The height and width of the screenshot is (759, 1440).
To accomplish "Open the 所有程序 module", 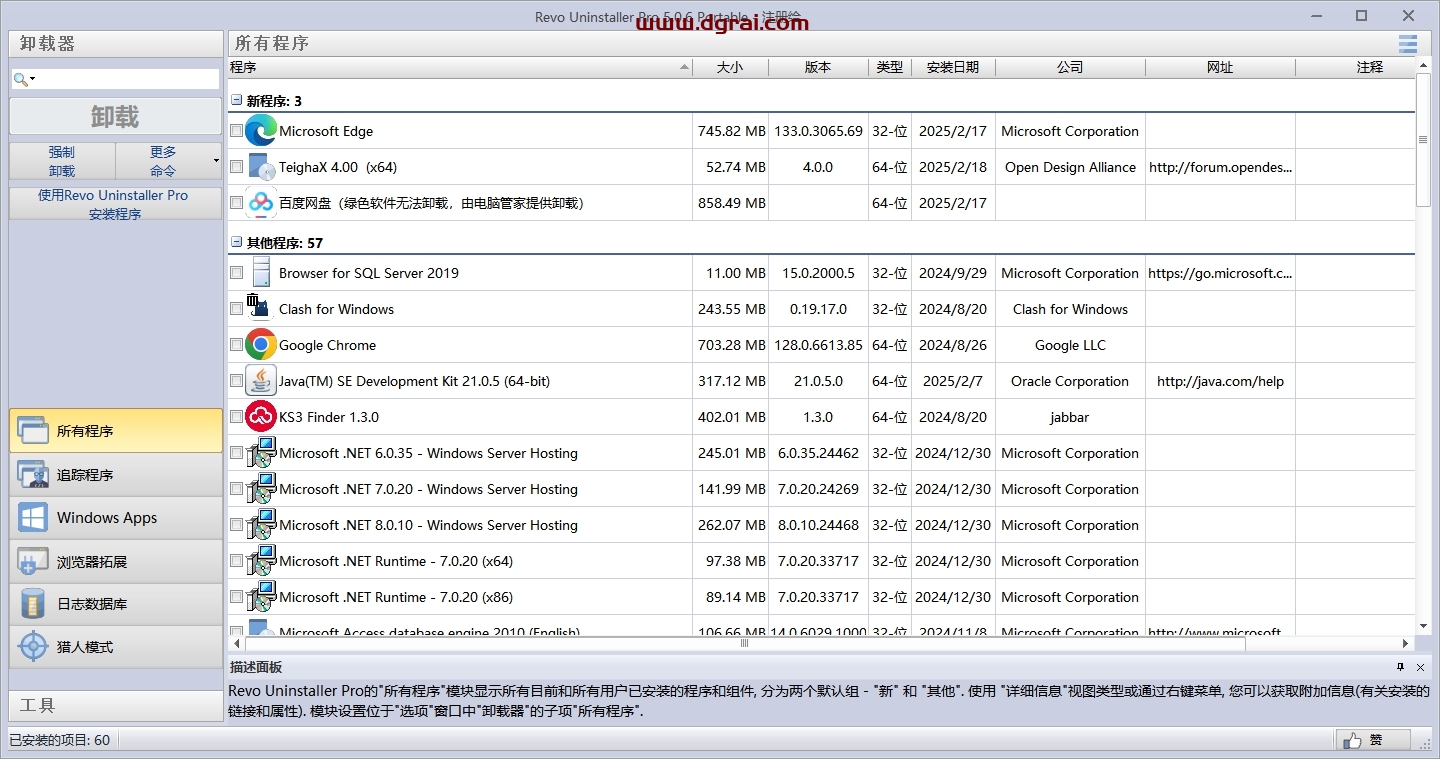I will point(116,431).
